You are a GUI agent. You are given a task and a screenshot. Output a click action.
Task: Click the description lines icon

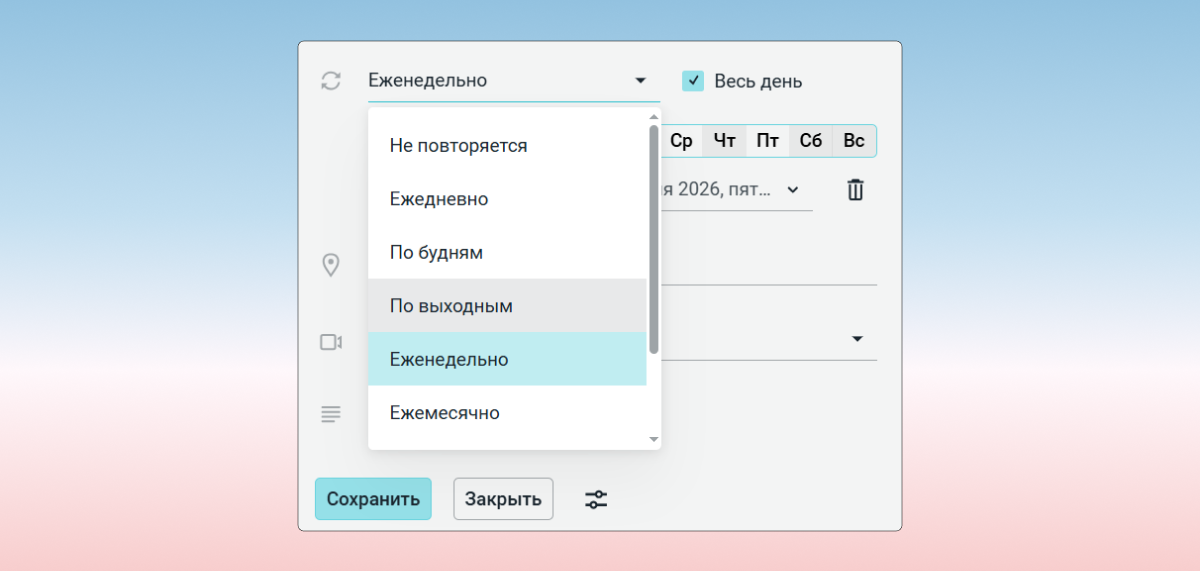coord(331,414)
